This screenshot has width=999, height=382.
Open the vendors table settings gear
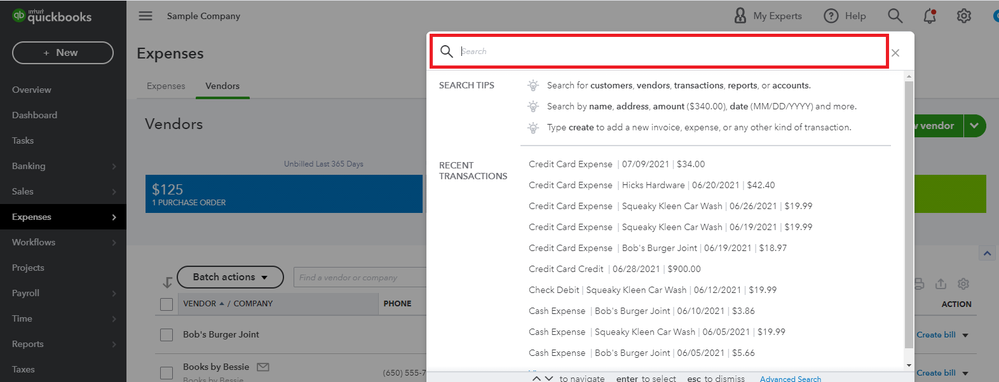point(963,284)
